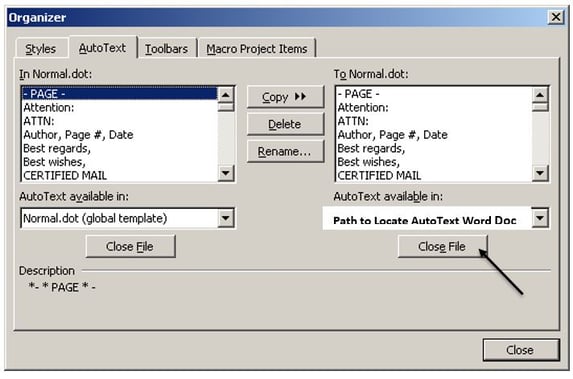Click left Close File button under Normal.dot
This screenshot has height=379, width=573.
click(130, 246)
